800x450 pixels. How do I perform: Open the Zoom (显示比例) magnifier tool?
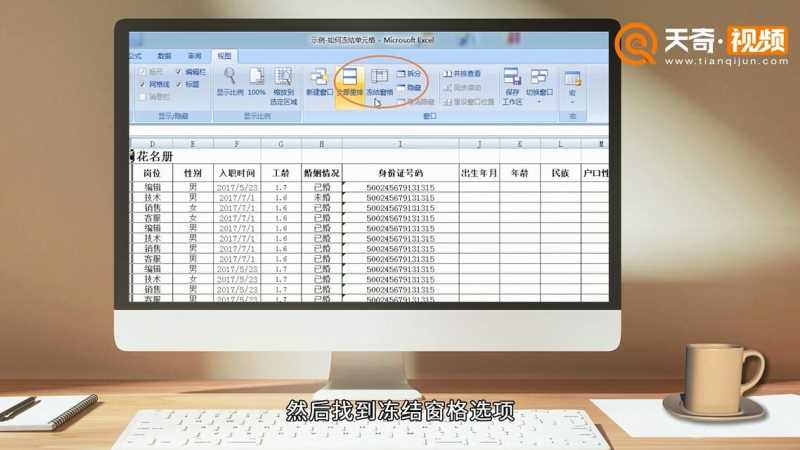(x=230, y=82)
